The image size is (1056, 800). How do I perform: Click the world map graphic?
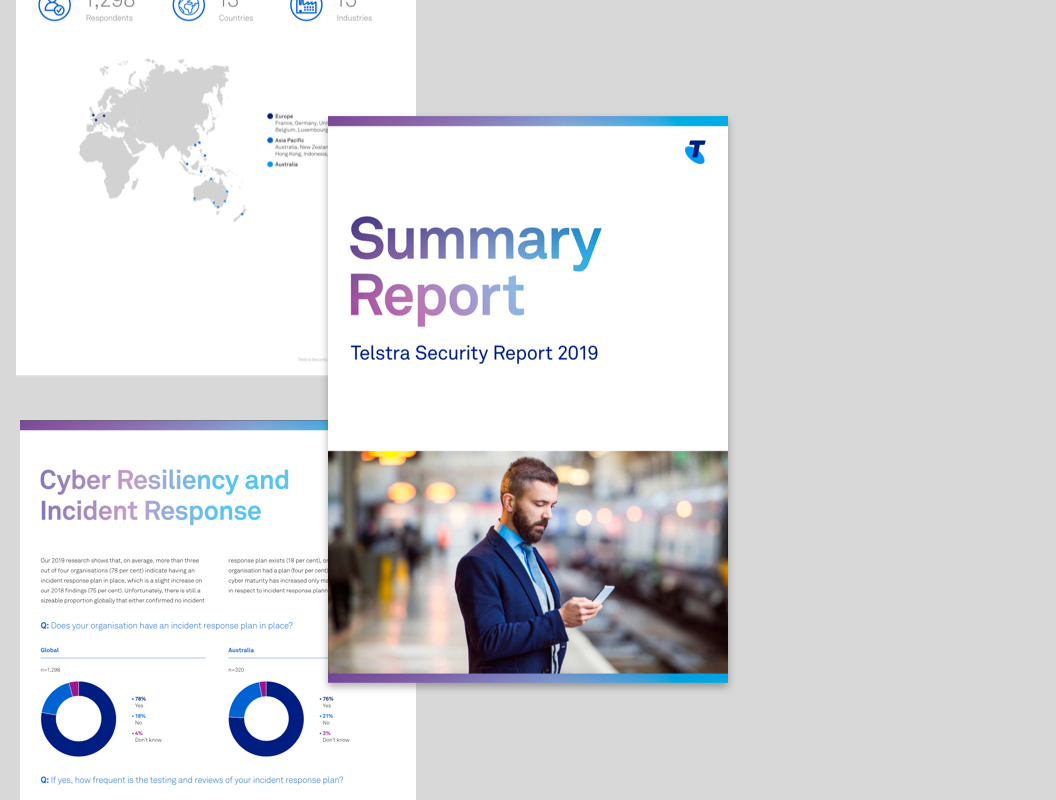pos(160,135)
